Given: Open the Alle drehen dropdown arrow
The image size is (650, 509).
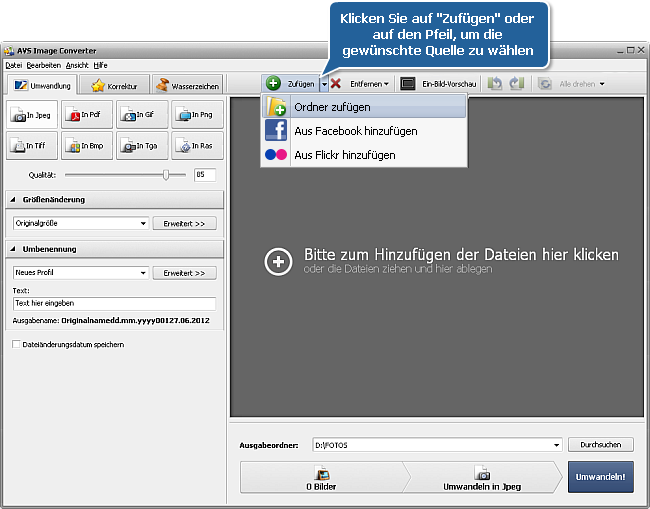Looking at the screenshot, I should 602,84.
